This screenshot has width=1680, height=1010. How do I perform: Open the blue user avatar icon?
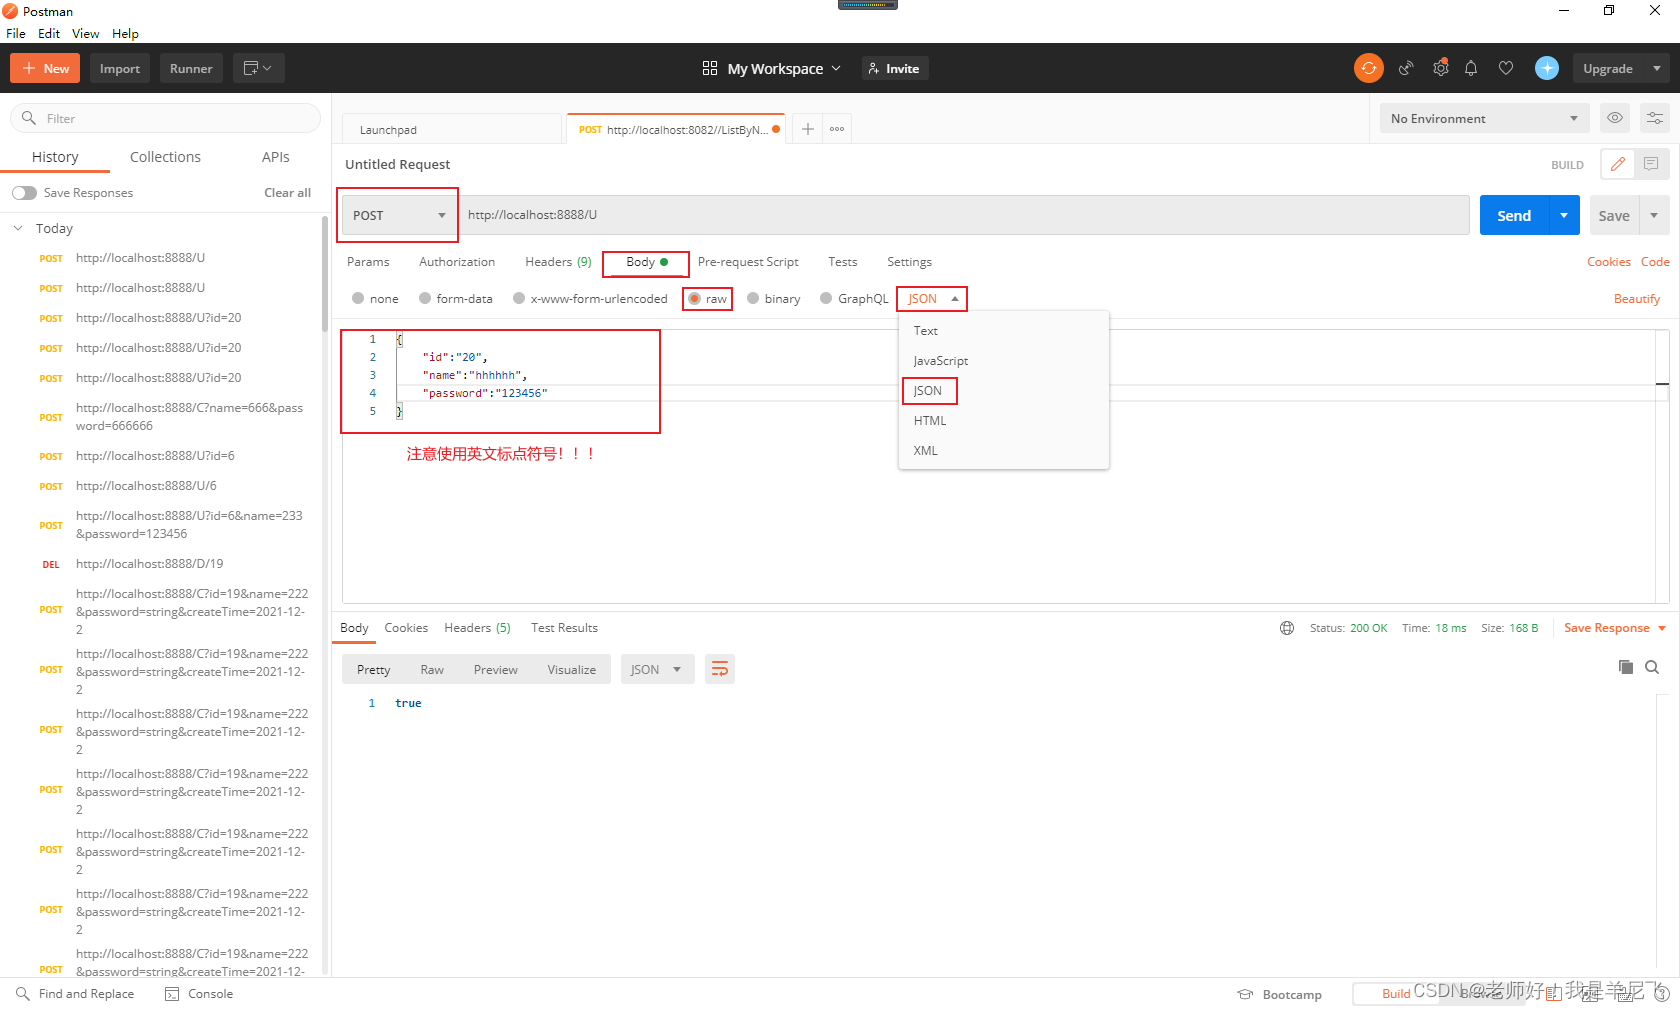[x=1547, y=68]
